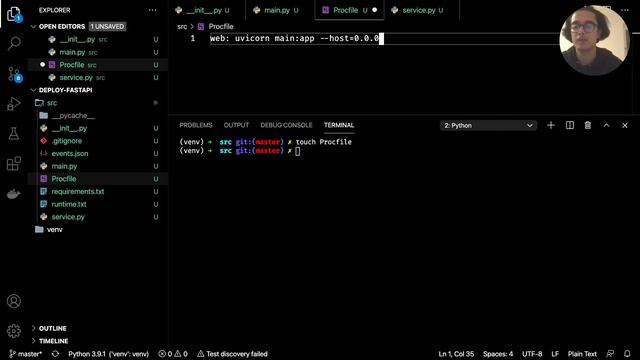Open the Search view in activity bar
This screenshot has width=640, height=360.
pos(14,43)
